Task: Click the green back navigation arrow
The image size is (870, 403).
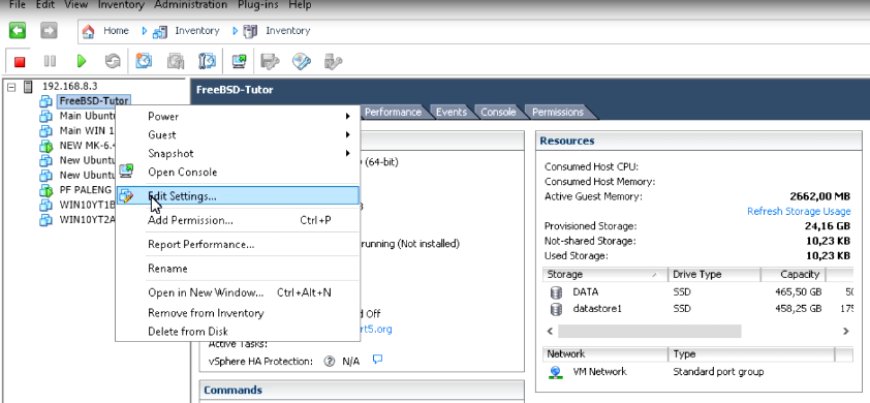Action: (17, 31)
